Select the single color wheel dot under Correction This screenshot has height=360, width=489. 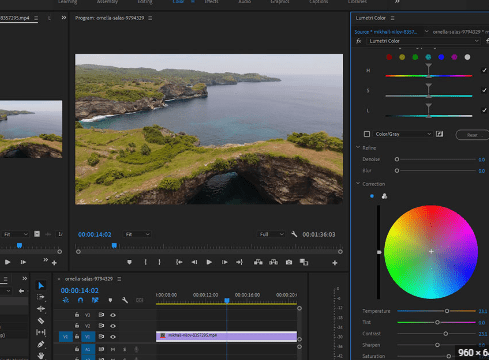point(372,196)
